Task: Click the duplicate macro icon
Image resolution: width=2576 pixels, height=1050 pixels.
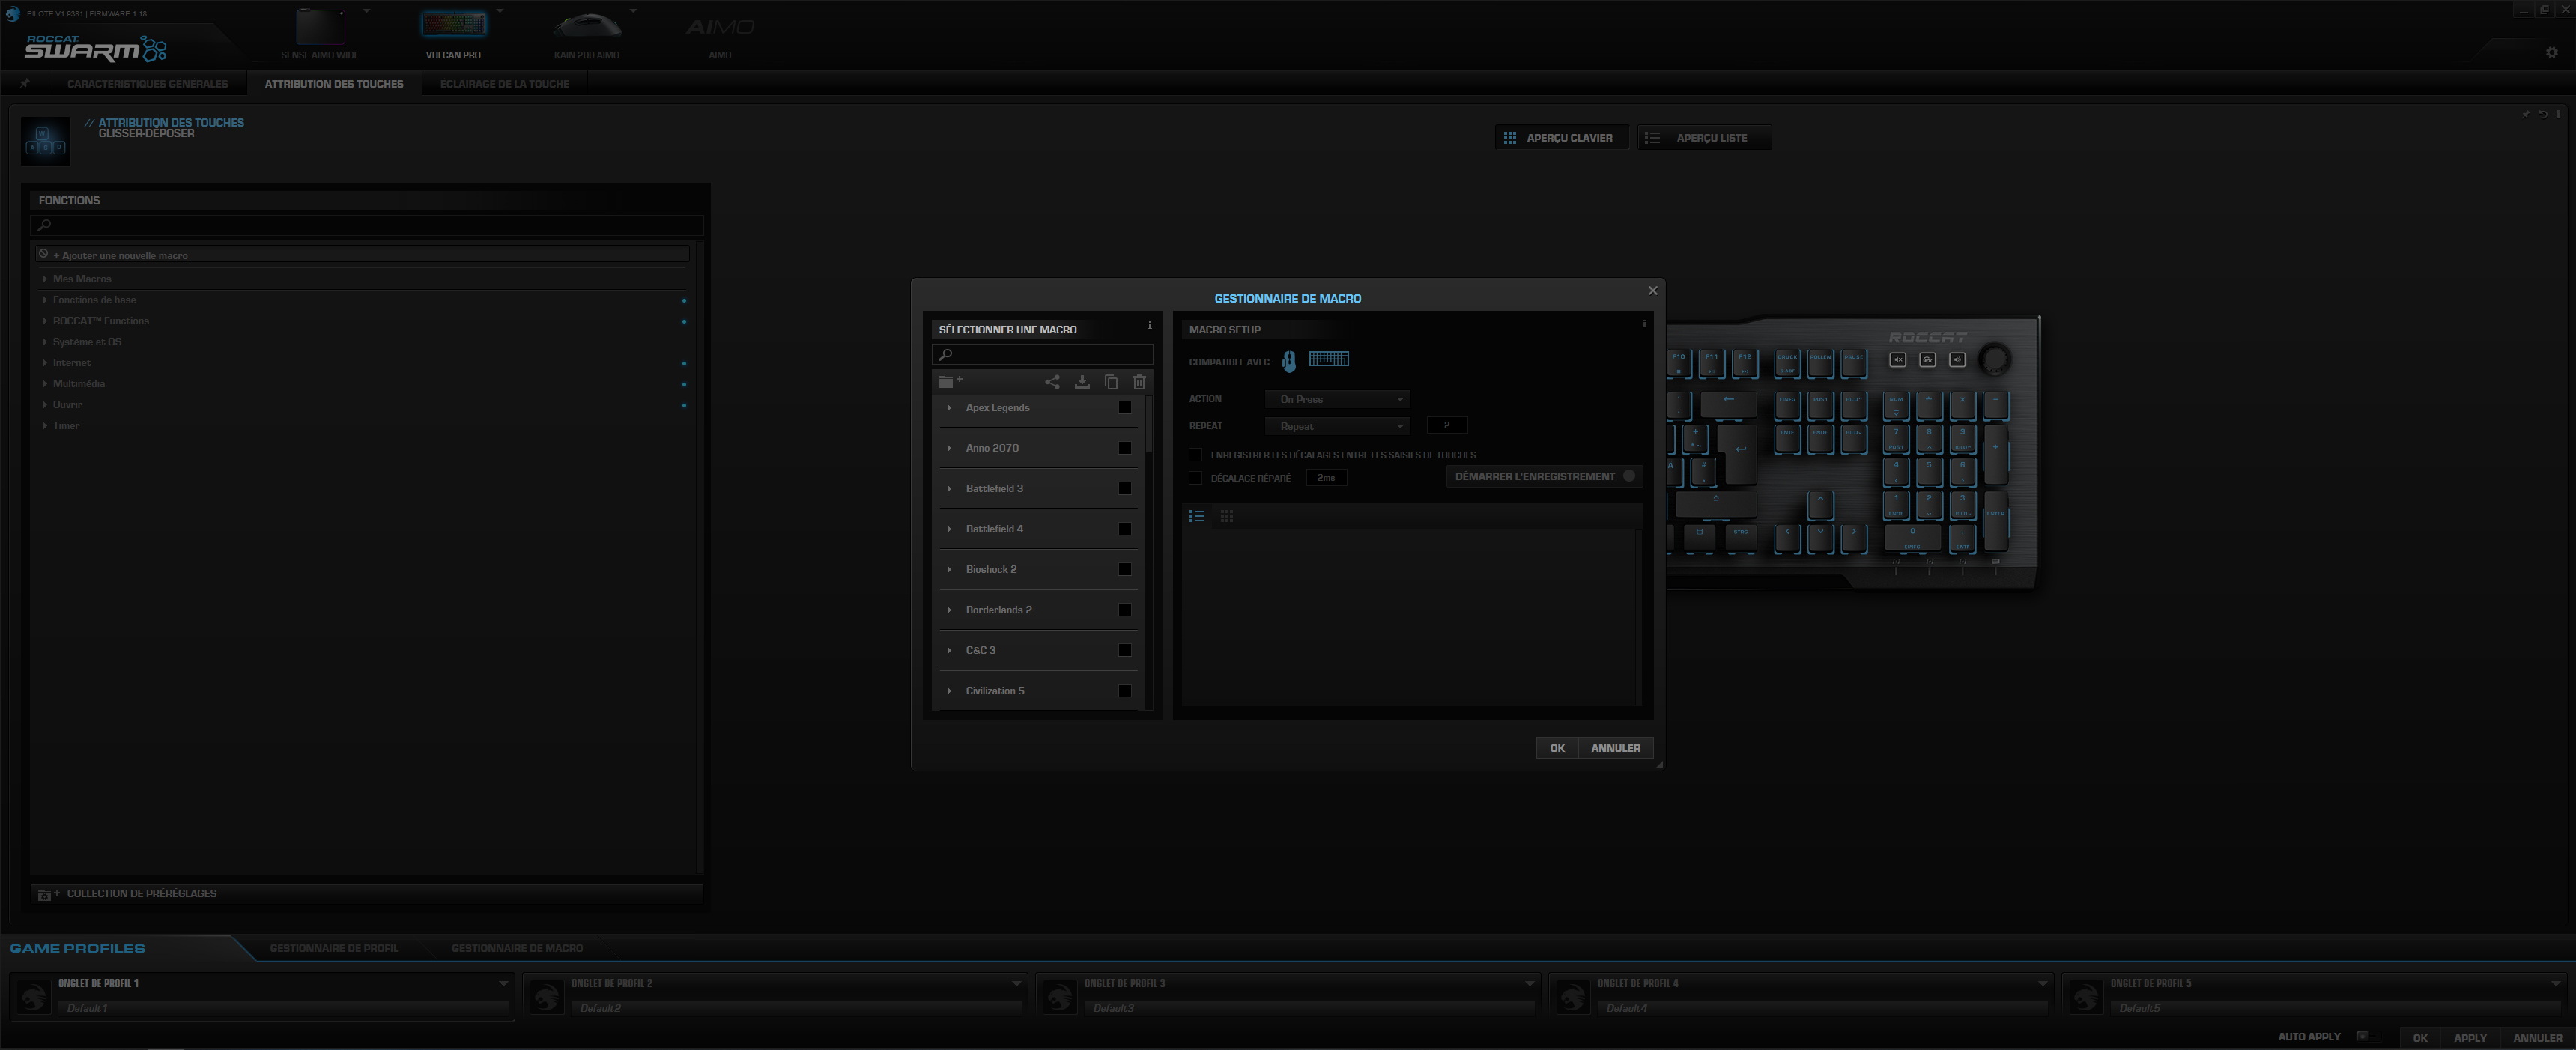Action: coord(1110,382)
